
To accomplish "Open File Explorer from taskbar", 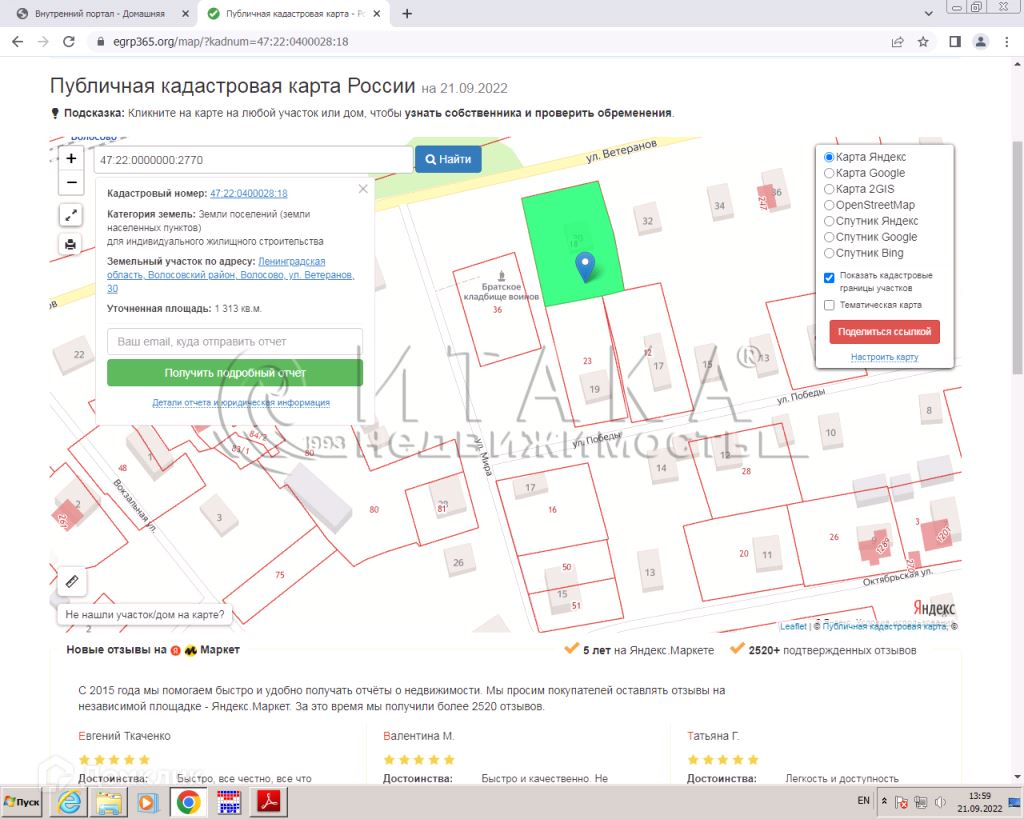I will pos(109,802).
